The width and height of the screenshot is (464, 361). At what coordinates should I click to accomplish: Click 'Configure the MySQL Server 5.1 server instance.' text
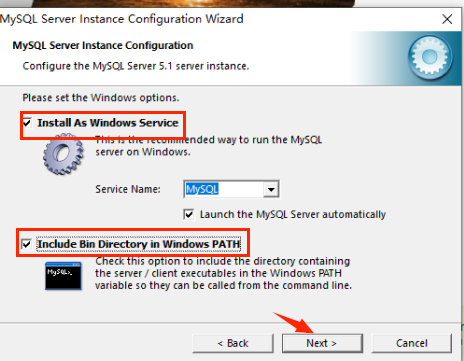tap(136, 66)
